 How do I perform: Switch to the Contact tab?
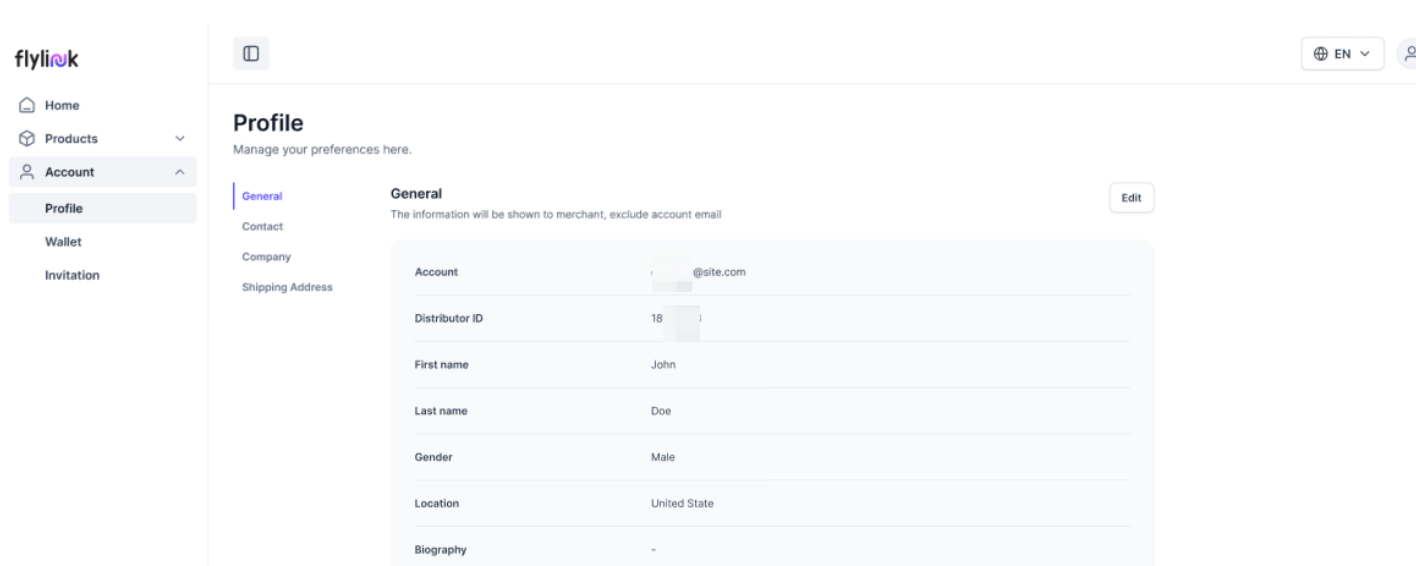coord(263,226)
